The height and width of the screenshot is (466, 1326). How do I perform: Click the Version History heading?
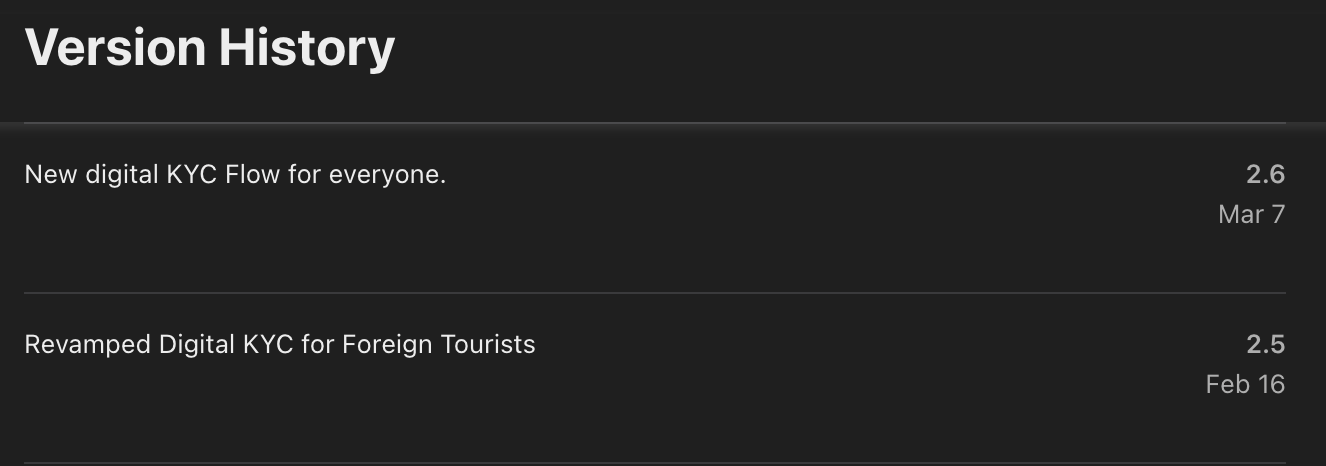pyautogui.click(x=210, y=47)
